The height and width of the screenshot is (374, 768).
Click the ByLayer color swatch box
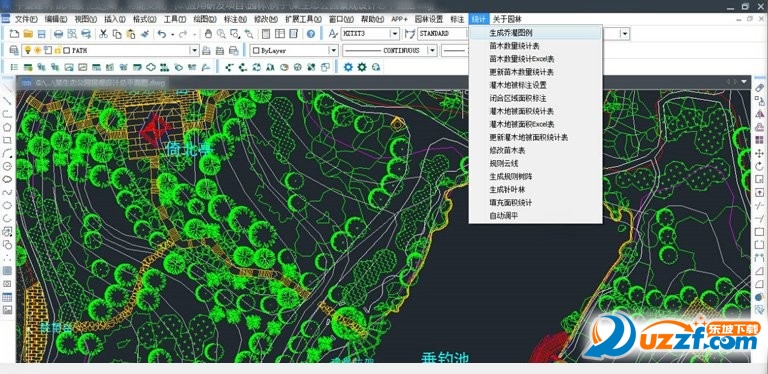click(x=256, y=50)
